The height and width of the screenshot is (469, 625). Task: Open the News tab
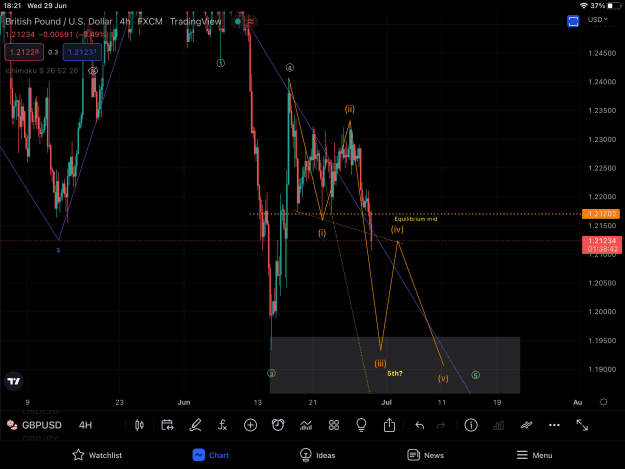(425, 455)
